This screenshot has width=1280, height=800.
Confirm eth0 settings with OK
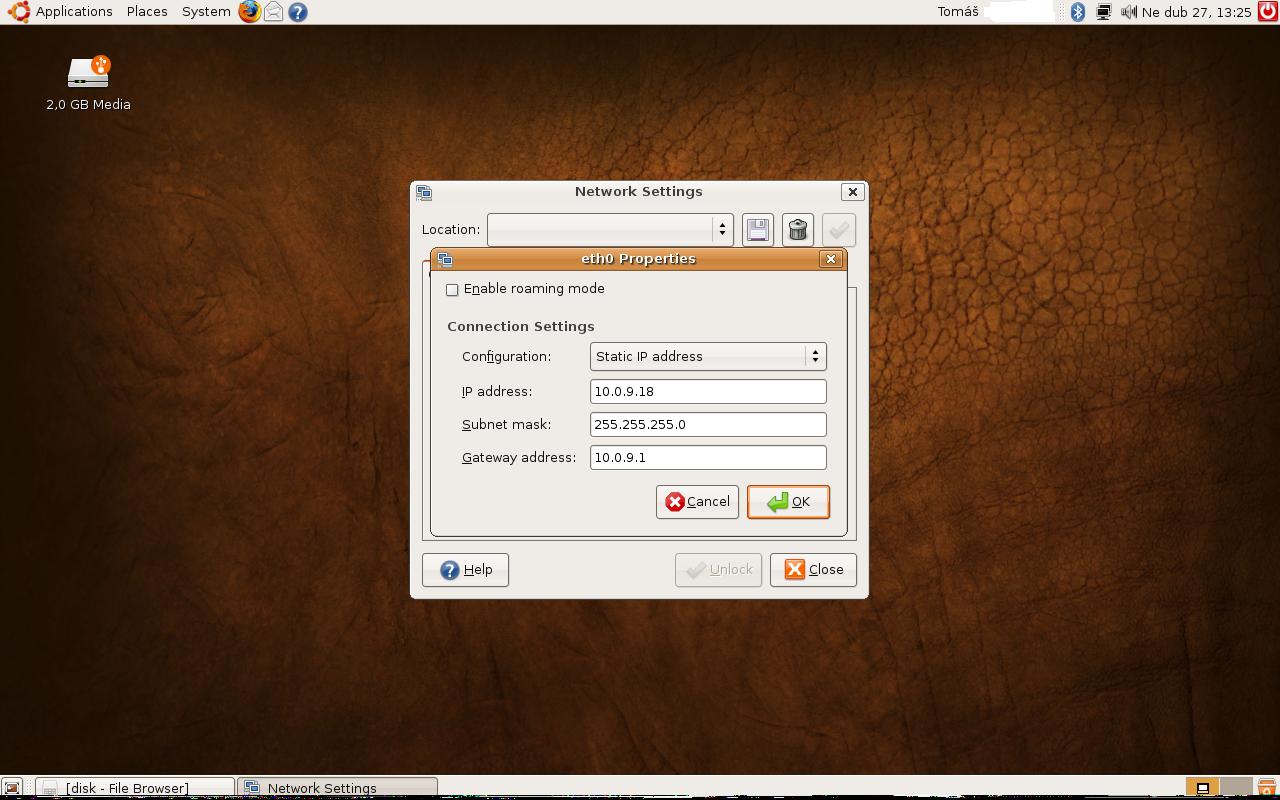[x=788, y=502]
